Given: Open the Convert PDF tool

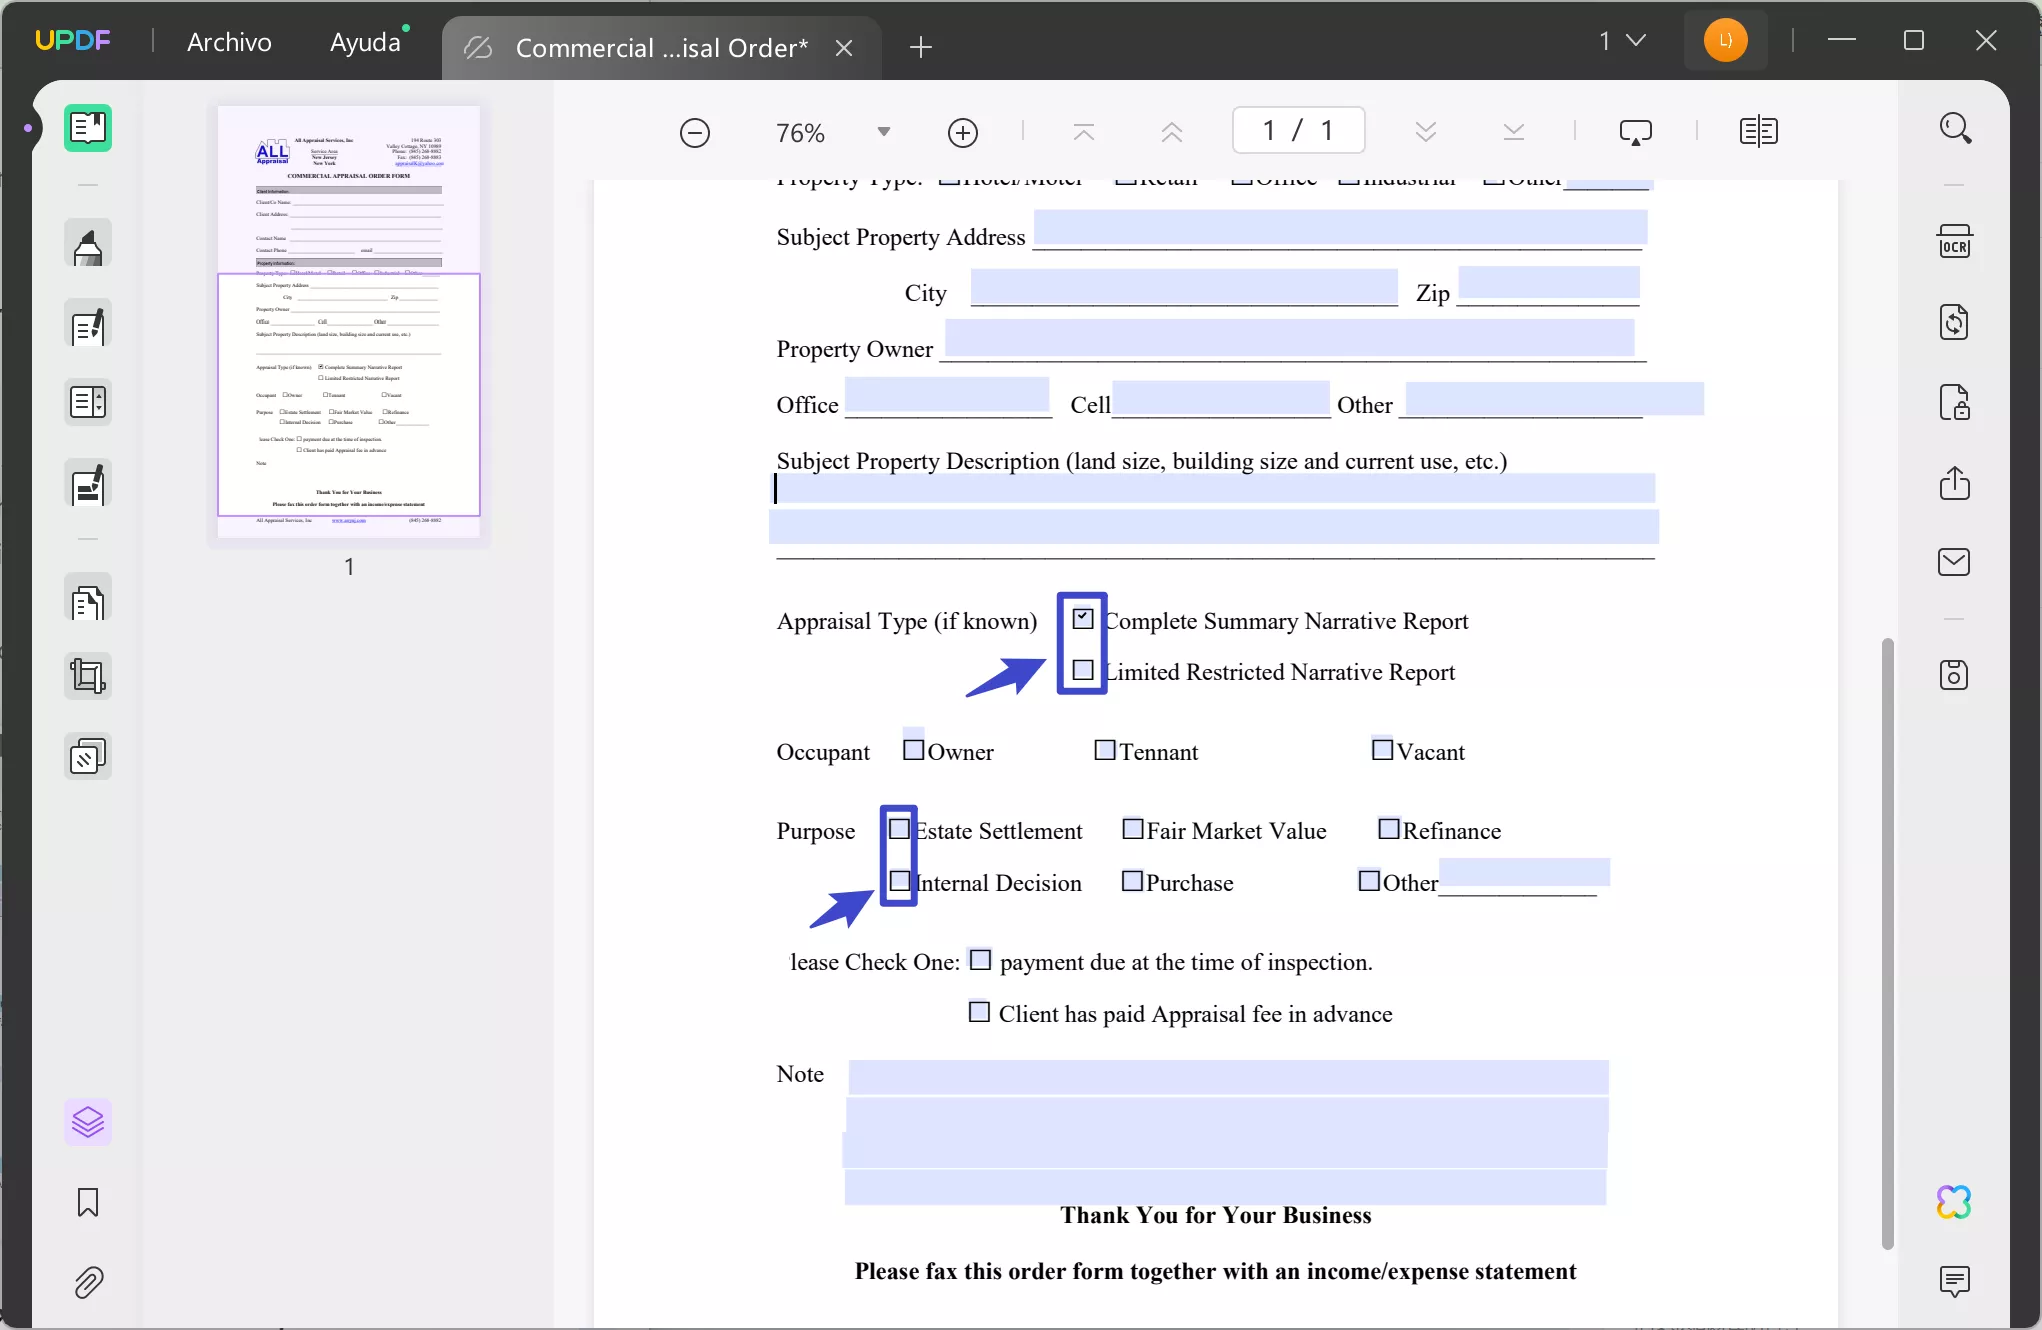Looking at the screenshot, I should pos(1955,322).
